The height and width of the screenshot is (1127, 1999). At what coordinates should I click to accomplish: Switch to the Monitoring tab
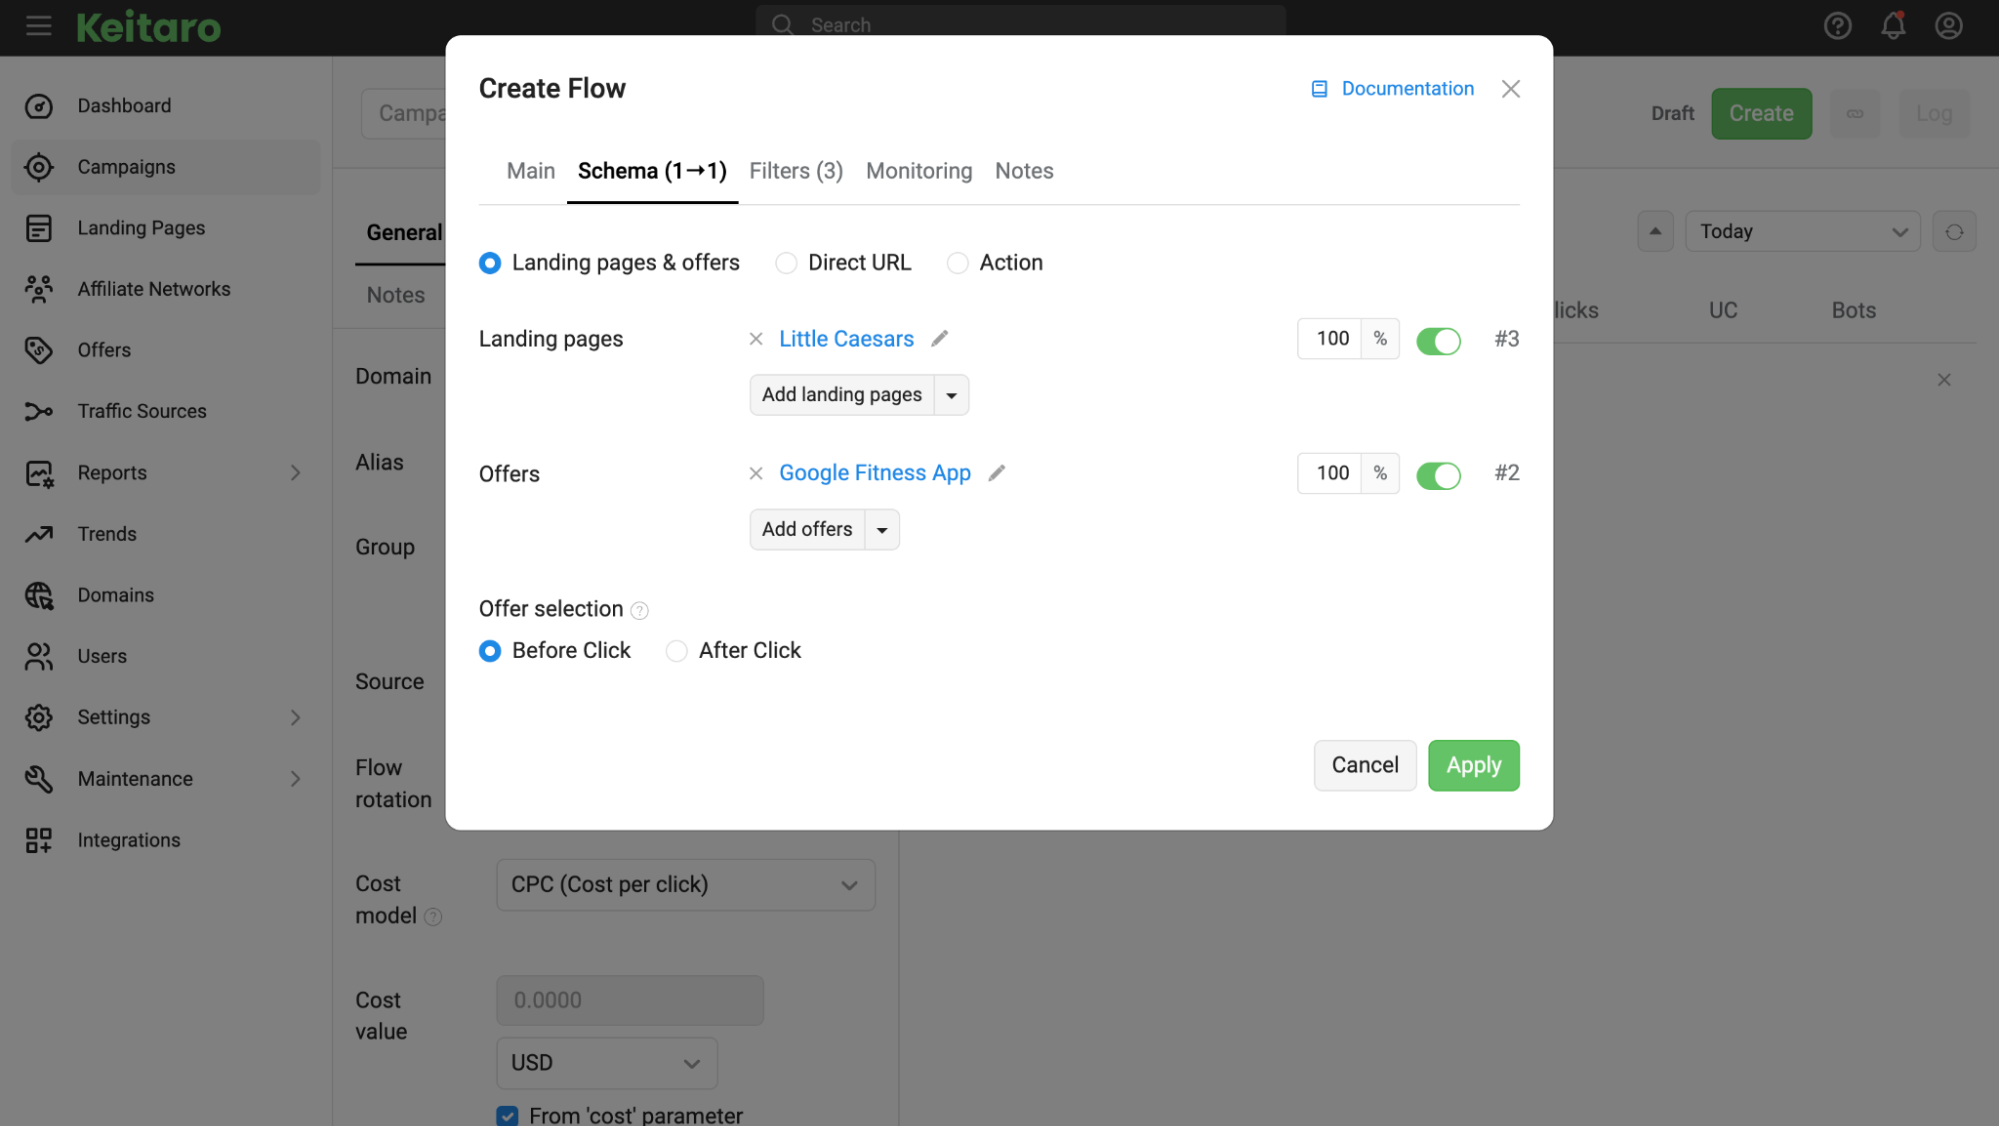click(919, 171)
